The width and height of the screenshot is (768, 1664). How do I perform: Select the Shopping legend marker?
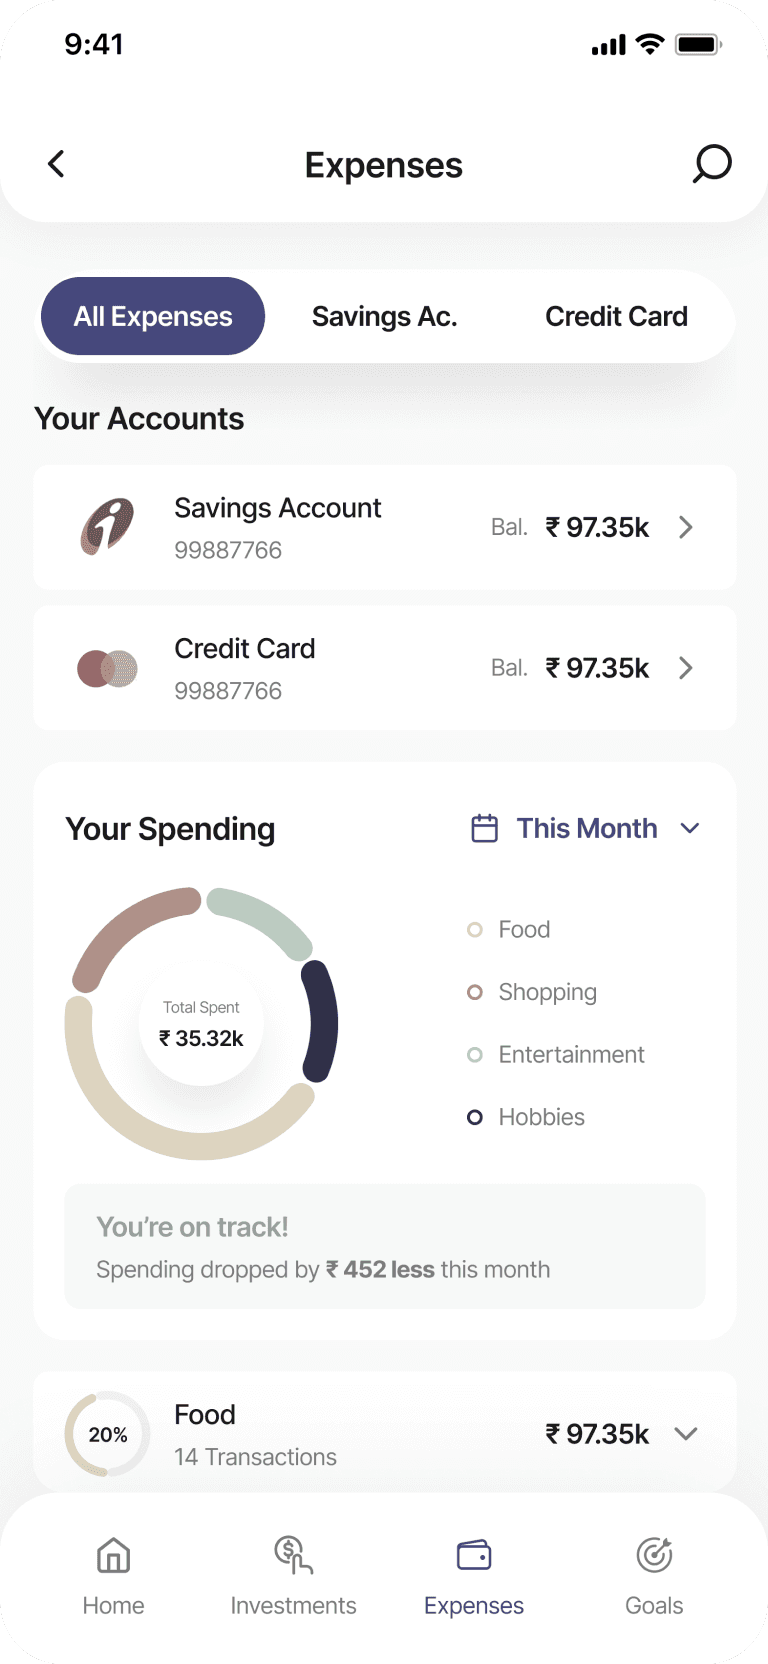pos(475,992)
